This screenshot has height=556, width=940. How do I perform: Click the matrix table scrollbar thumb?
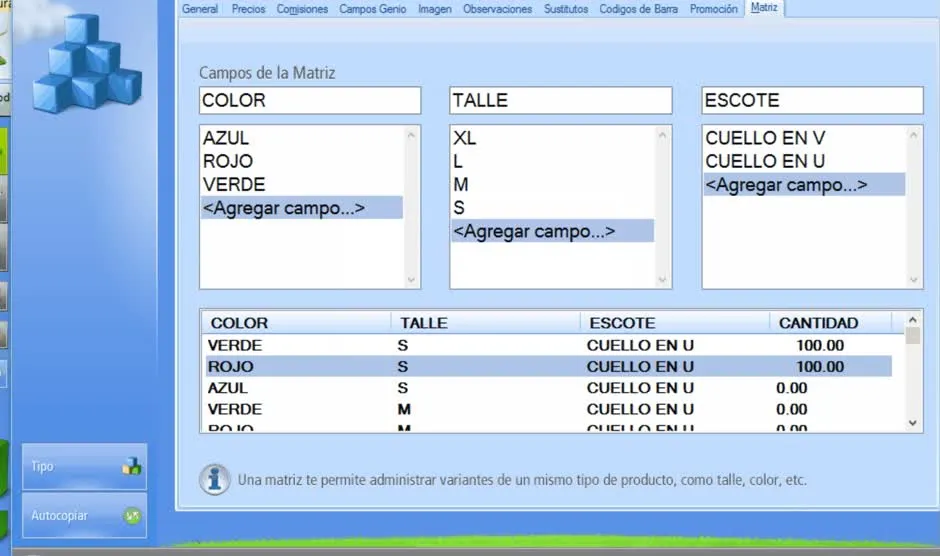pyautogui.click(x=912, y=335)
